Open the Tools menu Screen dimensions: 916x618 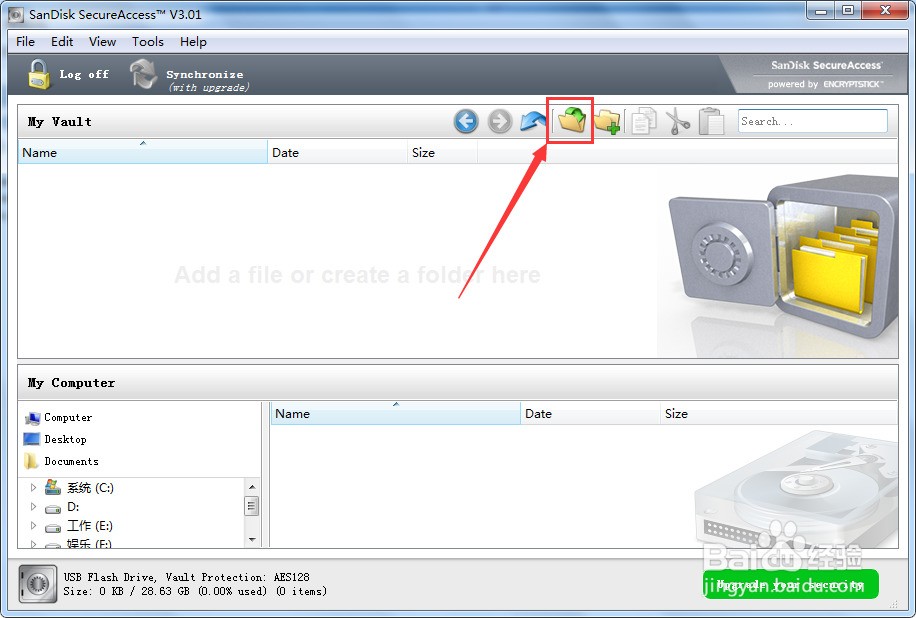[x=148, y=41]
